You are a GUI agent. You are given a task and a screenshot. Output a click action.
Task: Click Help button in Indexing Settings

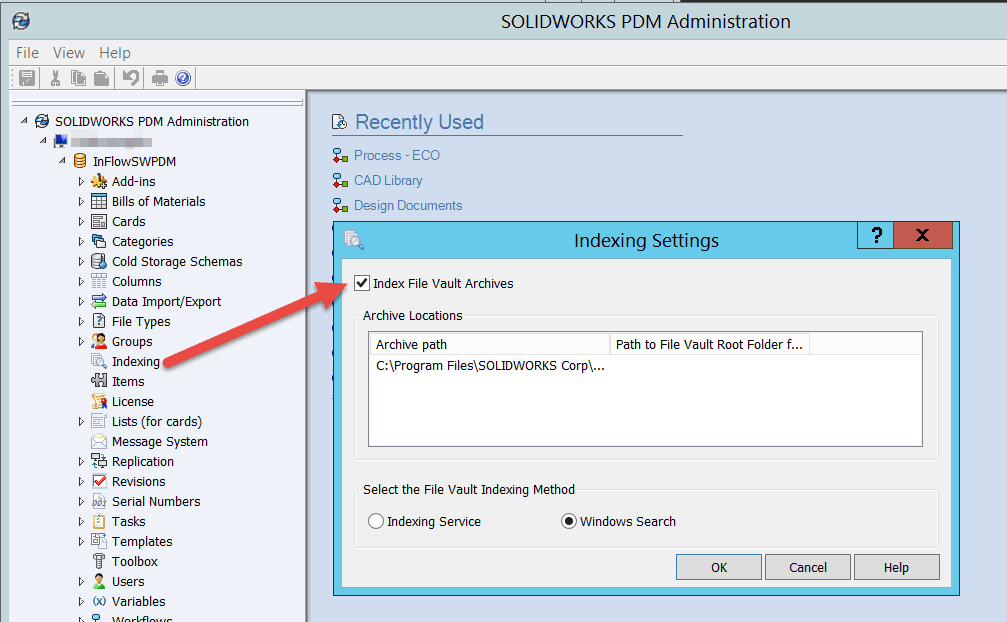tap(897, 567)
